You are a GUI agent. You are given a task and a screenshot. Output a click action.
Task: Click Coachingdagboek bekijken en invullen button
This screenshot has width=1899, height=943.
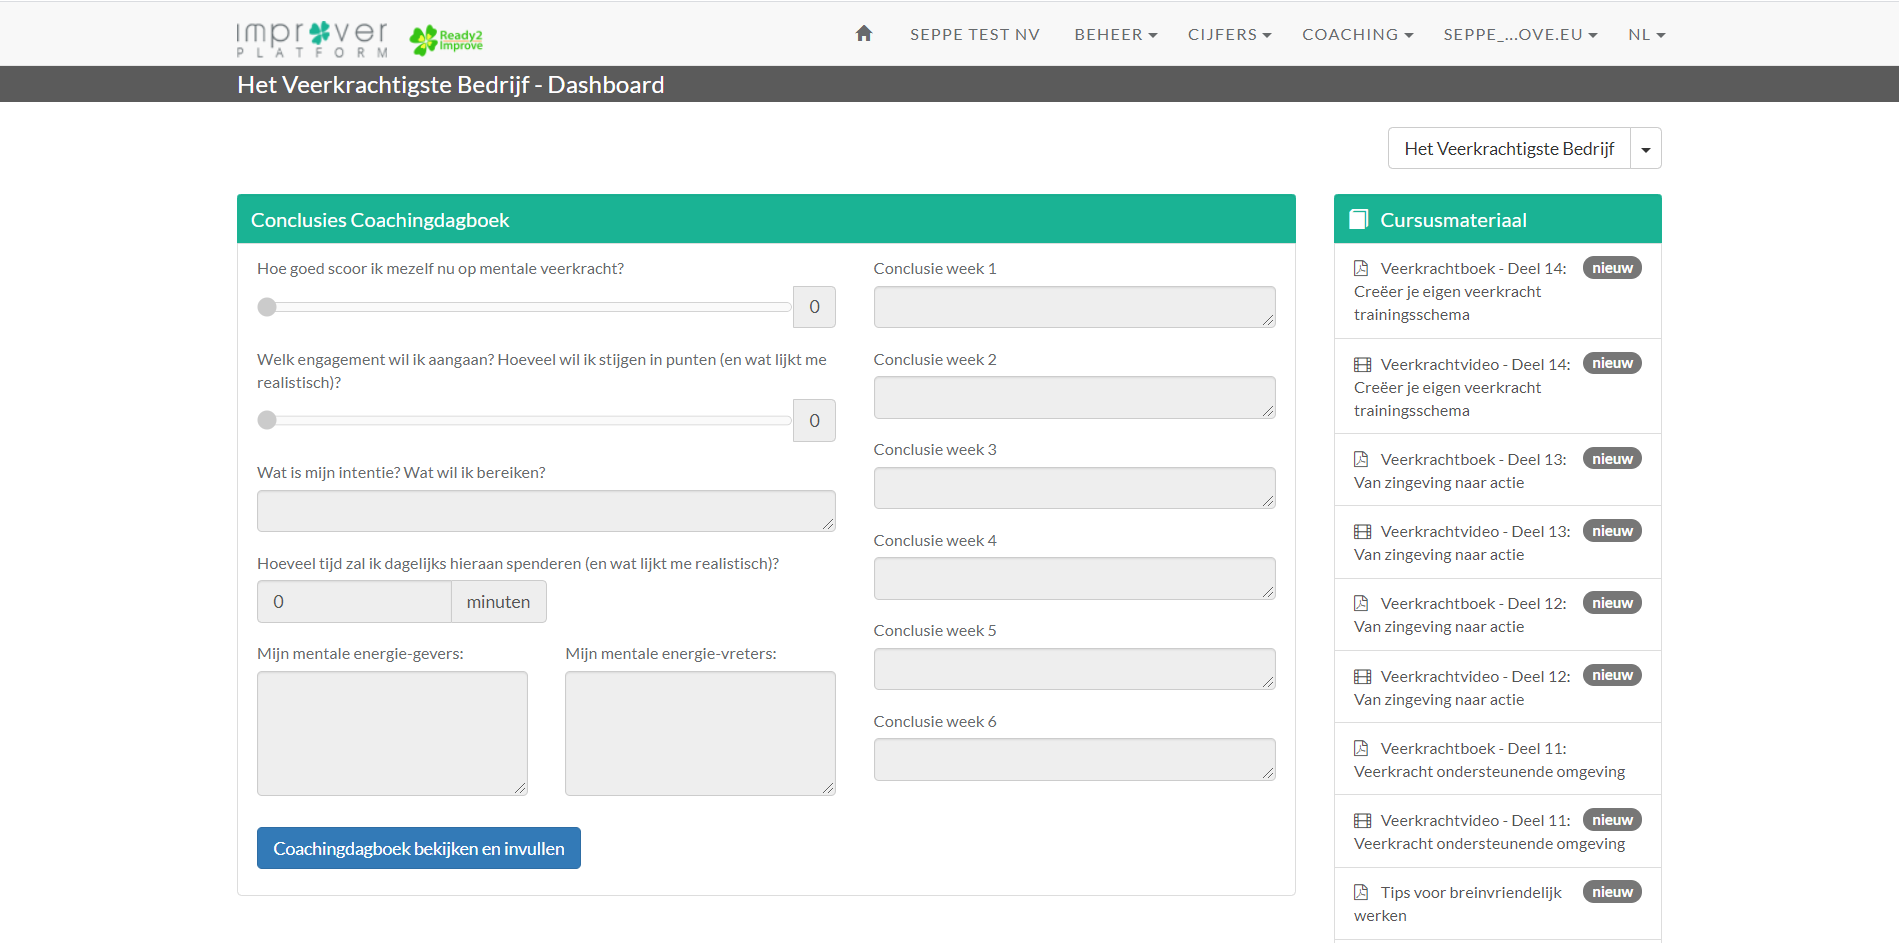pyautogui.click(x=418, y=848)
